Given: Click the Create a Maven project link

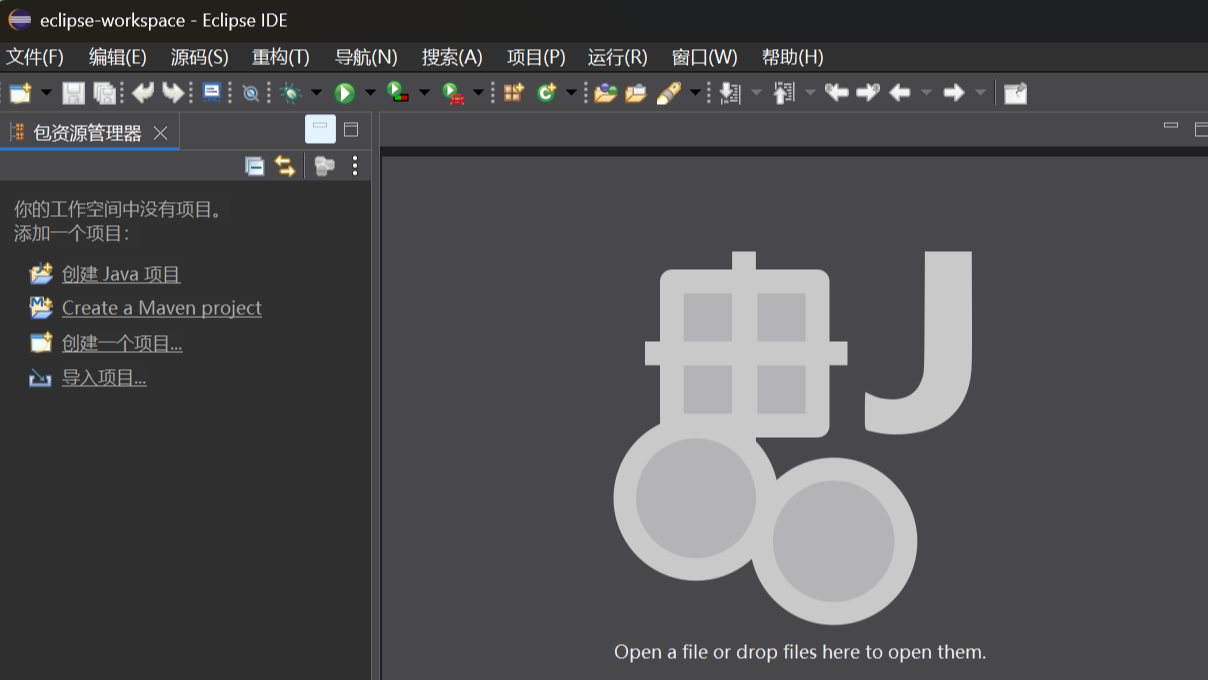Looking at the screenshot, I should [x=161, y=308].
